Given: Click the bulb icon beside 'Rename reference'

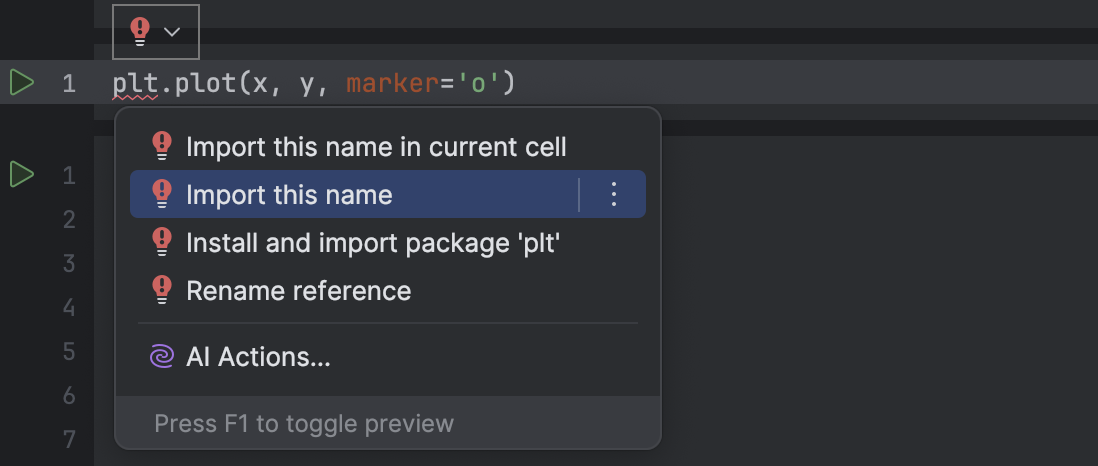Looking at the screenshot, I should tap(161, 291).
